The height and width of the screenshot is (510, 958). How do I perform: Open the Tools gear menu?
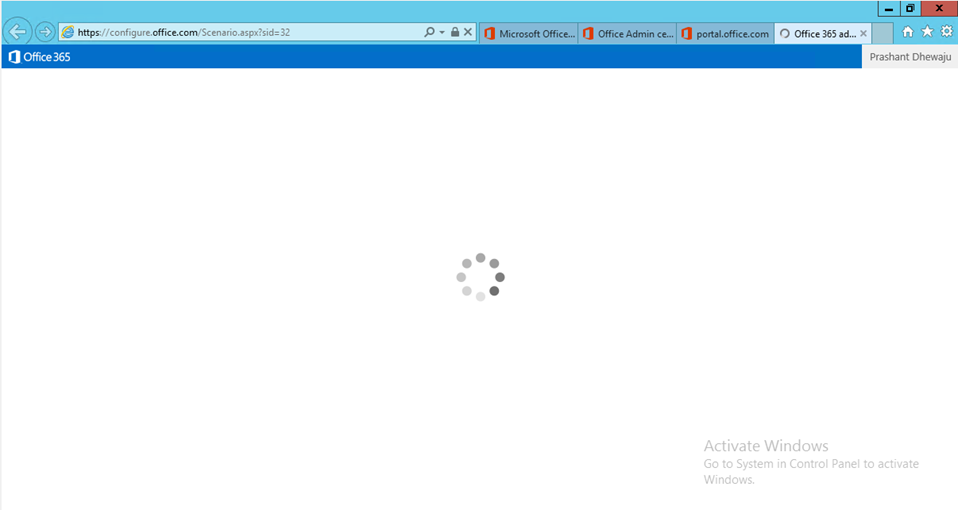(946, 32)
